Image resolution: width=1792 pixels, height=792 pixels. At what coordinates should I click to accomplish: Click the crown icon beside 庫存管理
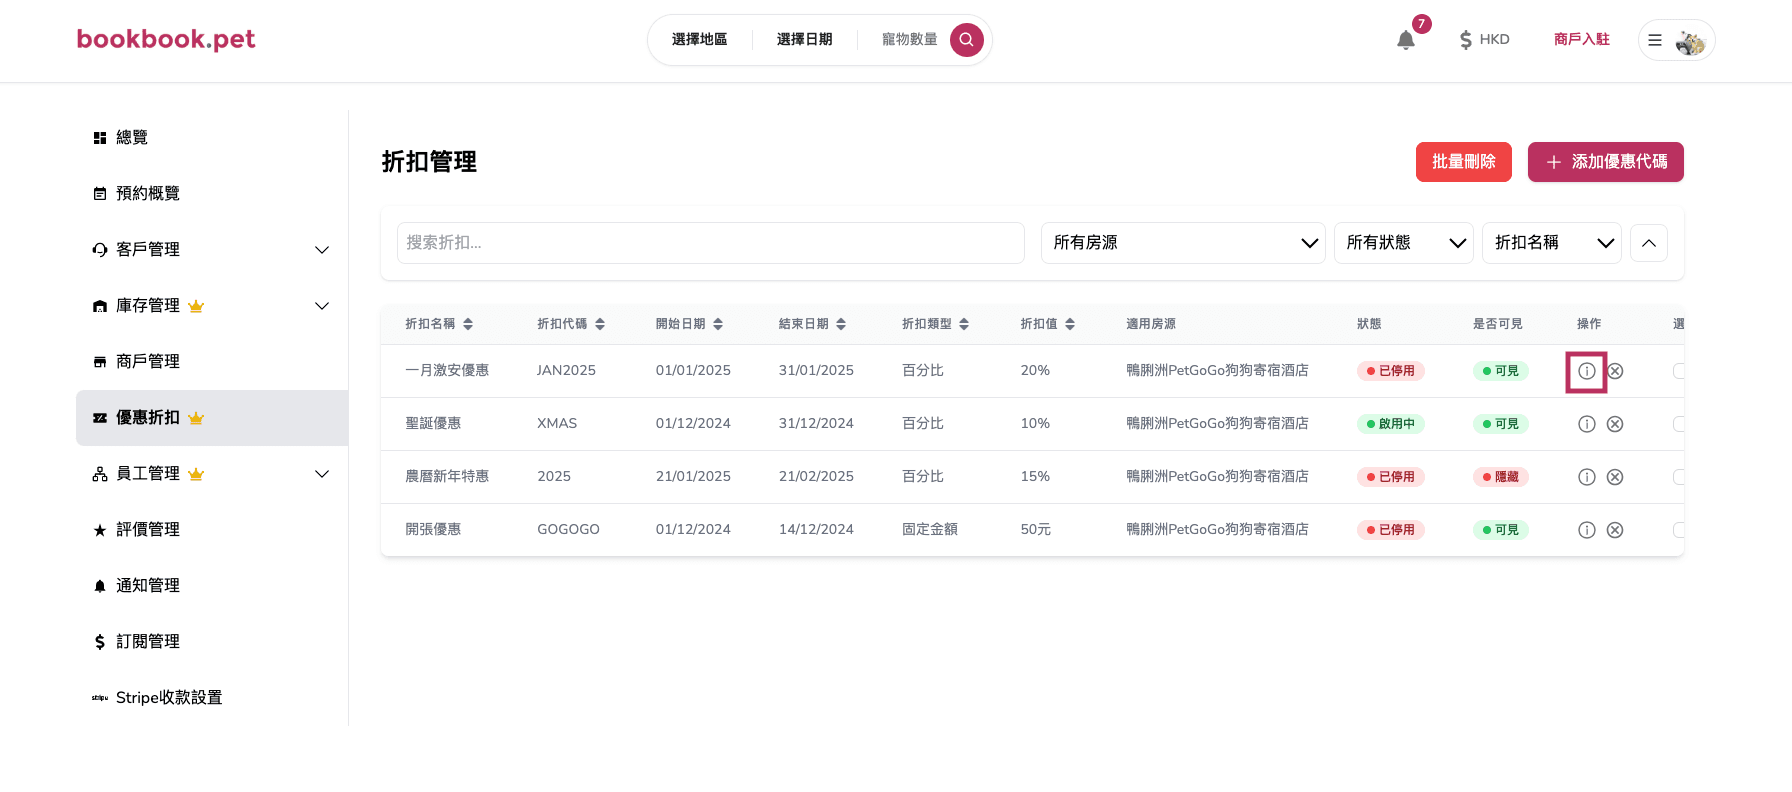point(196,306)
